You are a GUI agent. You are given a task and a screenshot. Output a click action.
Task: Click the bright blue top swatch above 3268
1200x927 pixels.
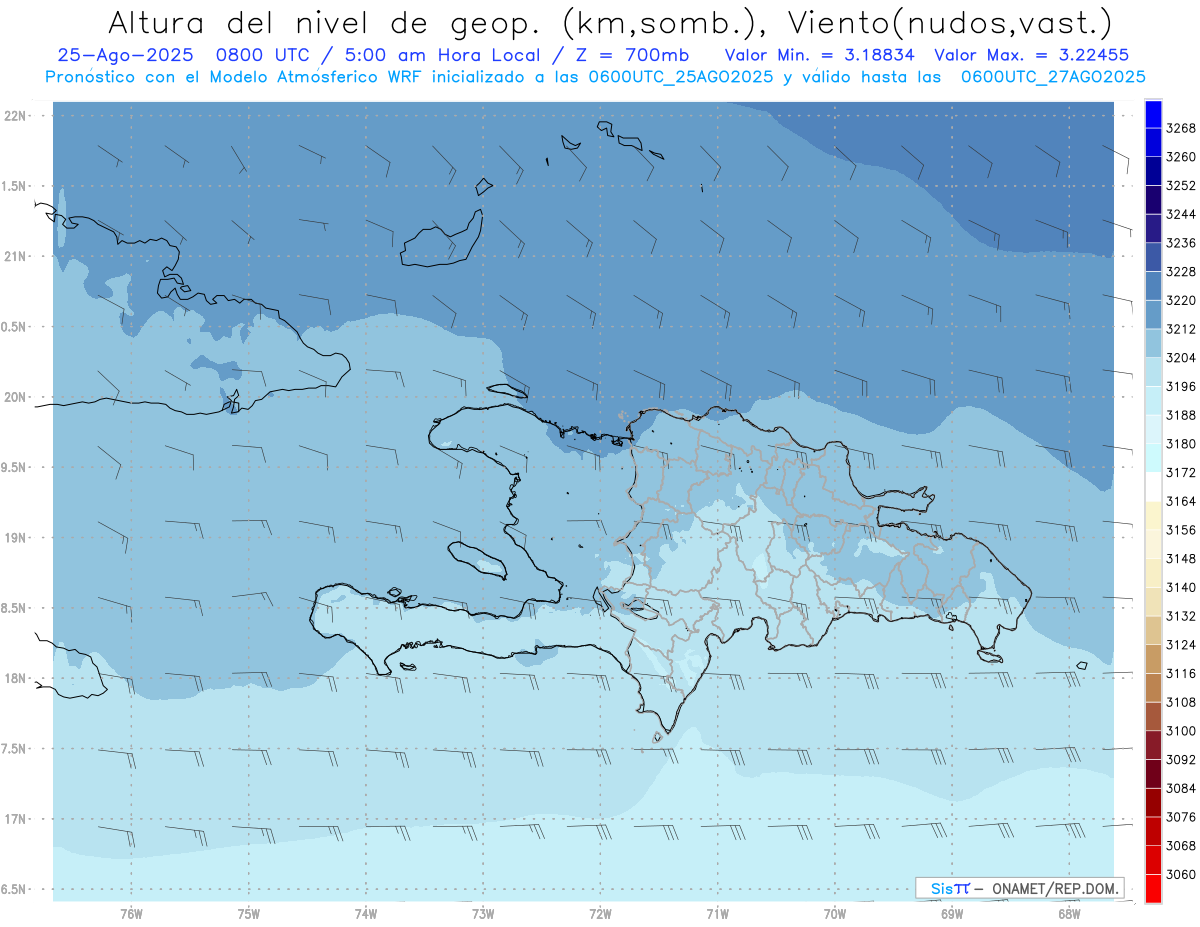1153,114
